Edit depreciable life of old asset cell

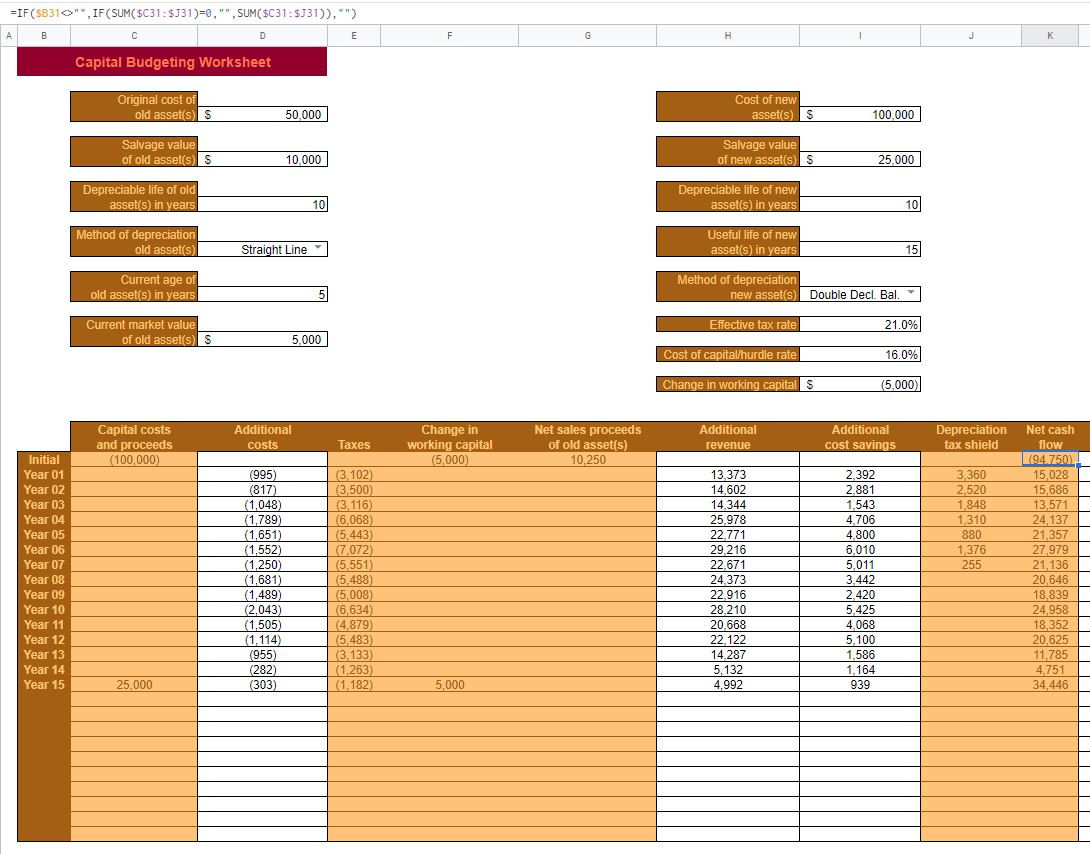coord(262,204)
